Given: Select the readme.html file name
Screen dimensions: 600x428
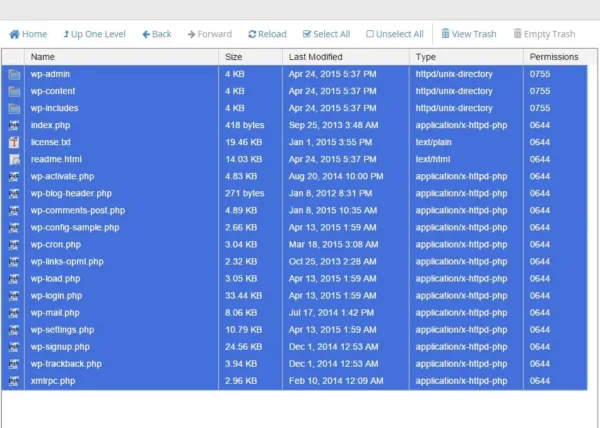Looking at the screenshot, I should [56, 159].
